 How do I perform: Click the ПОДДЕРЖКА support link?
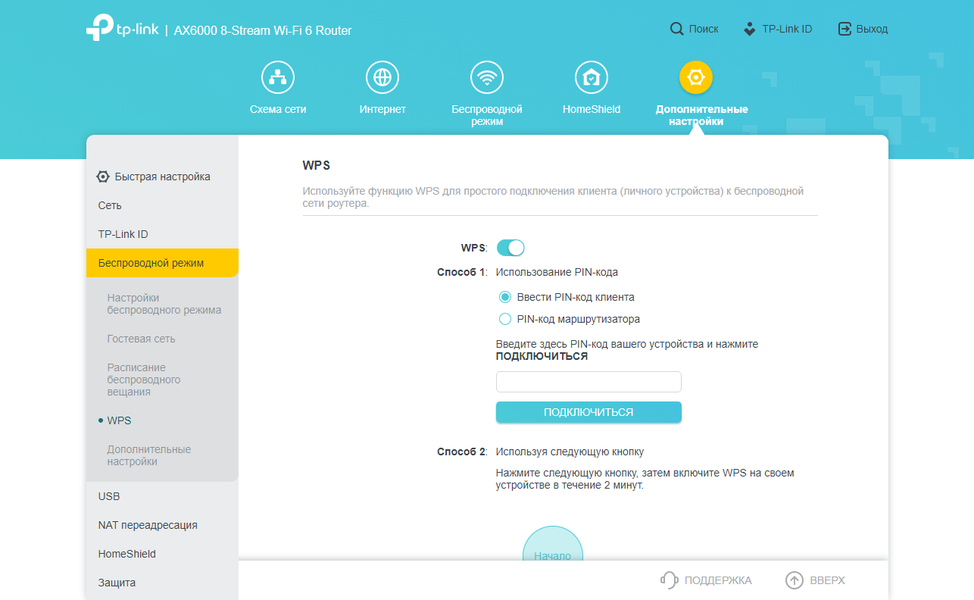[x=717, y=580]
